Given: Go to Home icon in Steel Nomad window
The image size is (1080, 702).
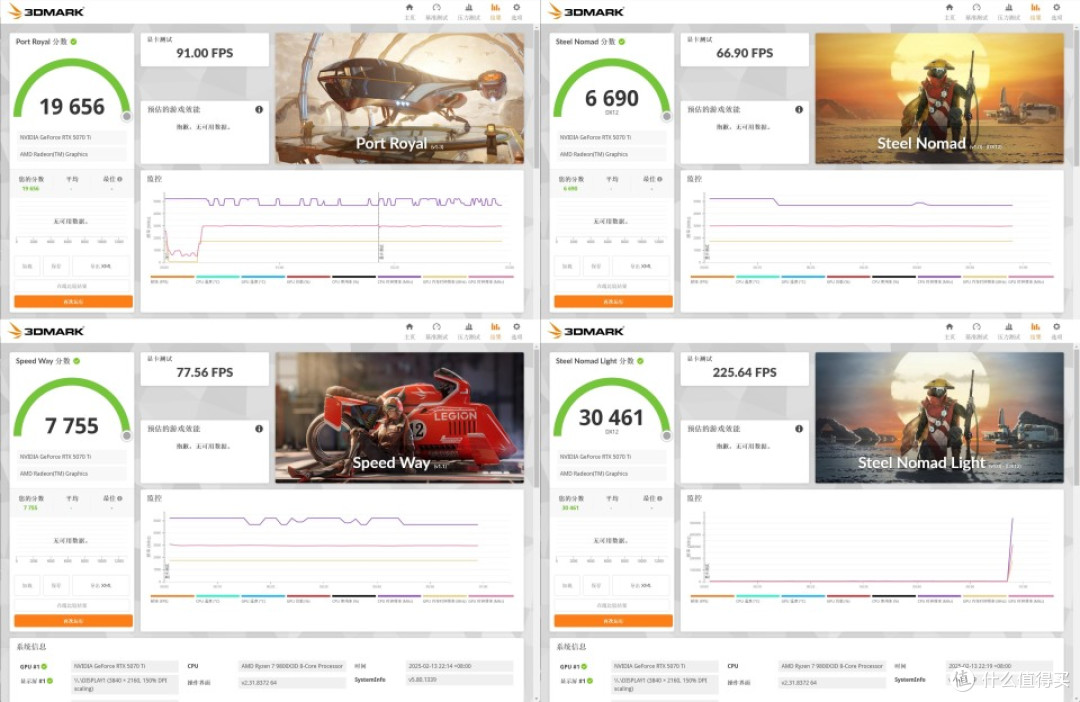Looking at the screenshot, I should click(950, 8).
